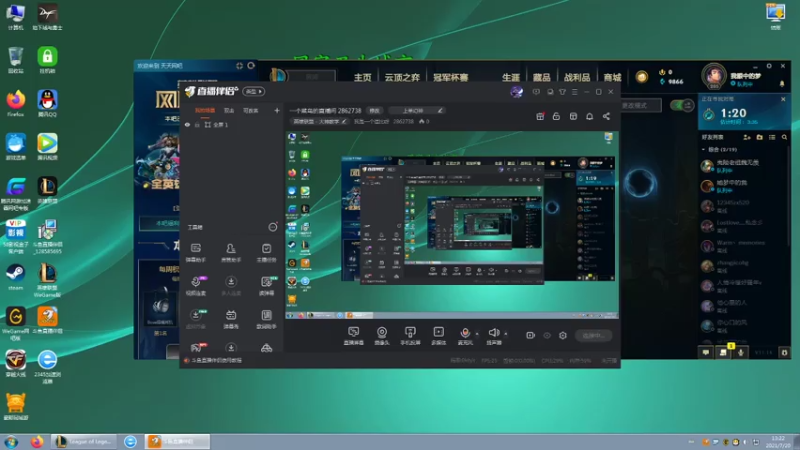Search friends magnifier icon in League client
Viewport: 800px width, 450px height.
(784, 137)
